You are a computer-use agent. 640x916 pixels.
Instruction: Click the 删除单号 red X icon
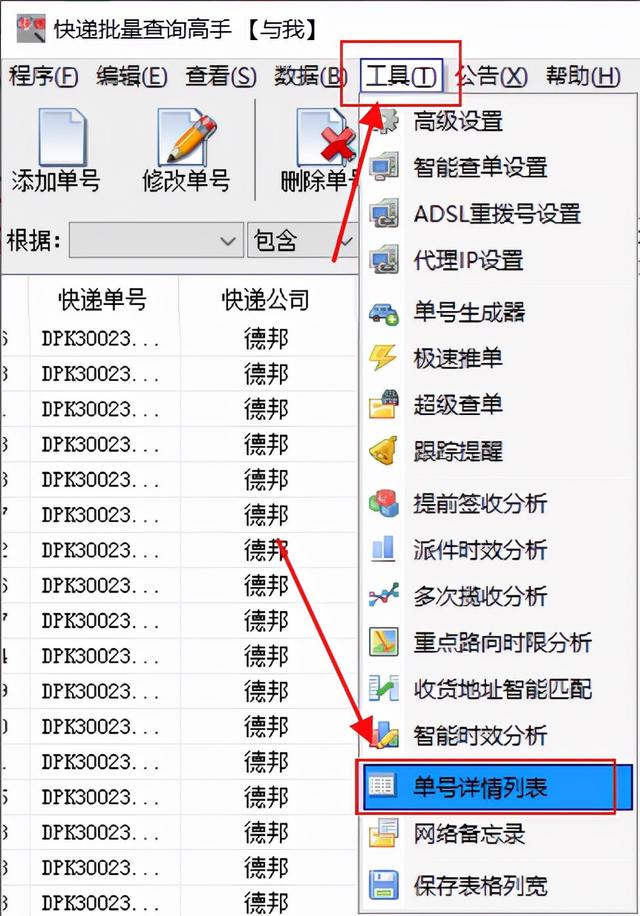click(326, 138)
